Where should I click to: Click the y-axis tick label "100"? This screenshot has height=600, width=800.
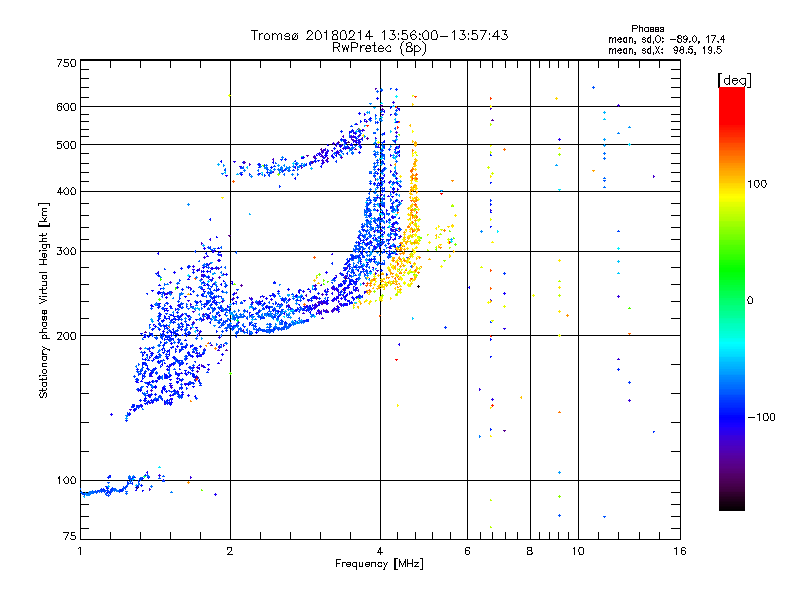[66, 481]
